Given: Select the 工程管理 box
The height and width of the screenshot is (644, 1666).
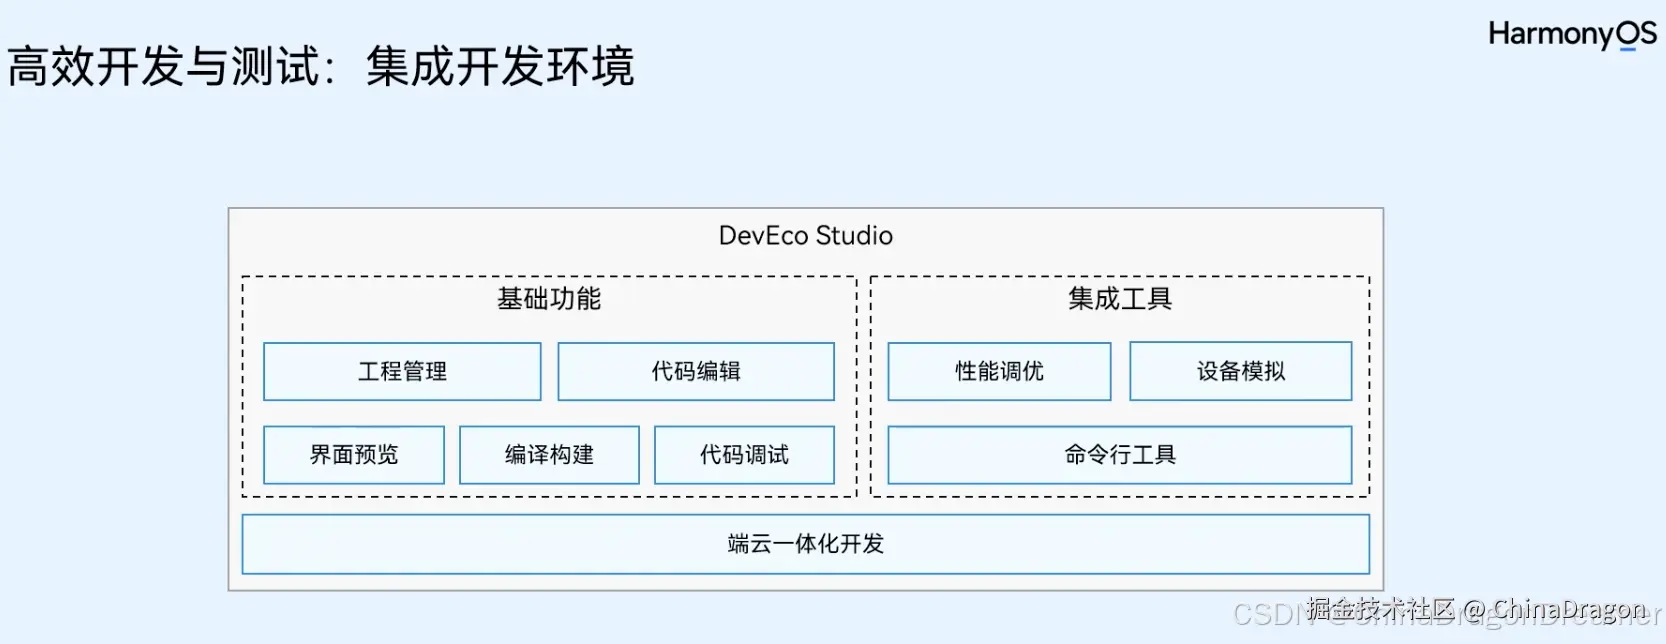Looking at the screenshot, I should [402, 372].
